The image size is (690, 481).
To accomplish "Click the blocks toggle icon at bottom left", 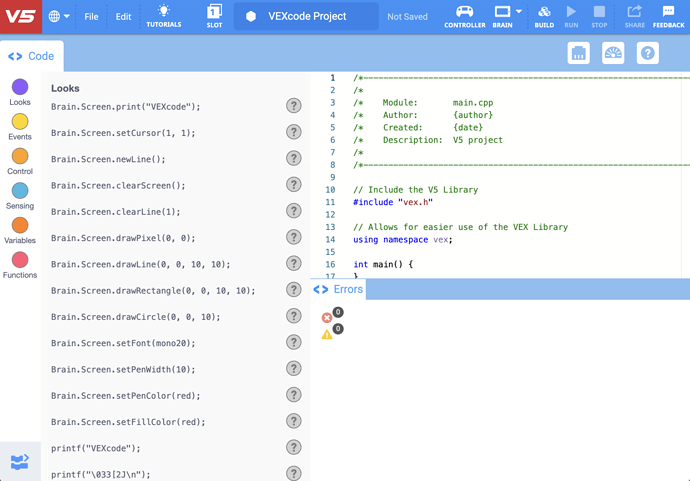I will [x=20, y=462].
